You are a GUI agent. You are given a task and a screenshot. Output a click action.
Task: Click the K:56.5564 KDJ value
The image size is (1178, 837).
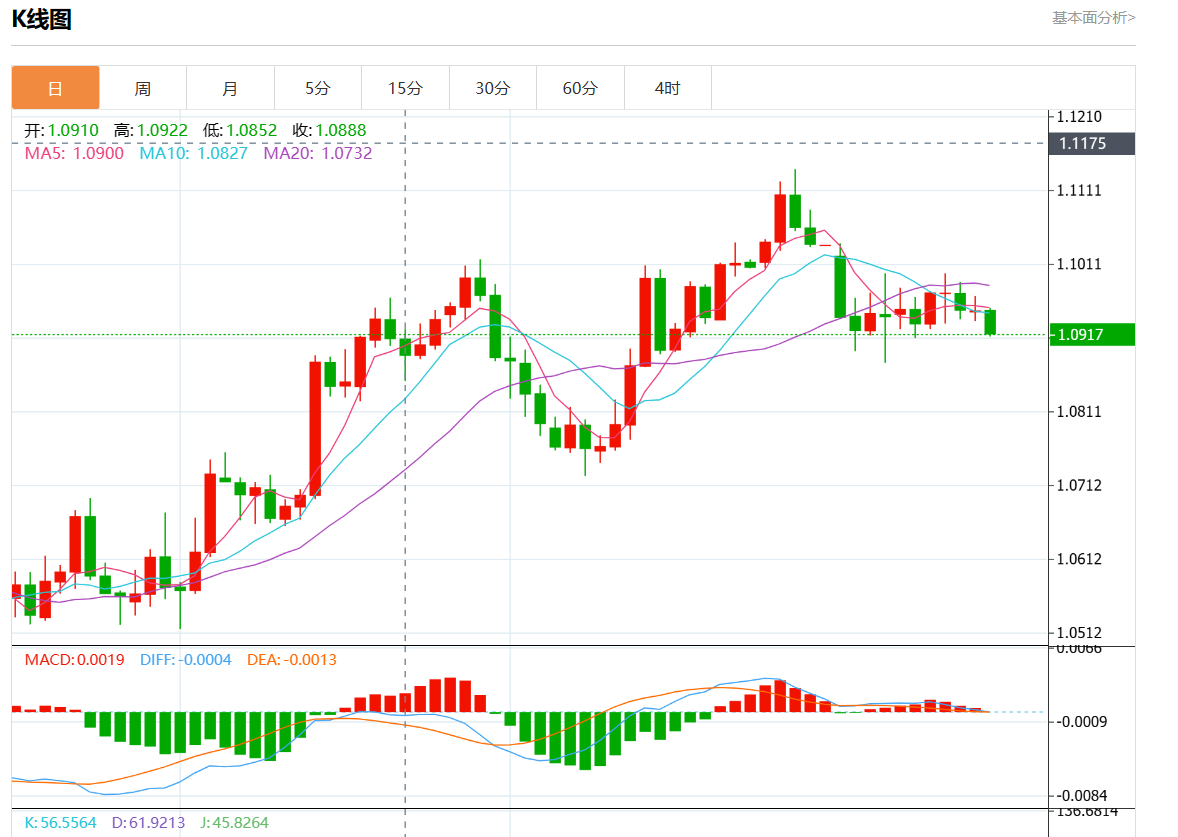pyautogui.click(x=60, y=823)
